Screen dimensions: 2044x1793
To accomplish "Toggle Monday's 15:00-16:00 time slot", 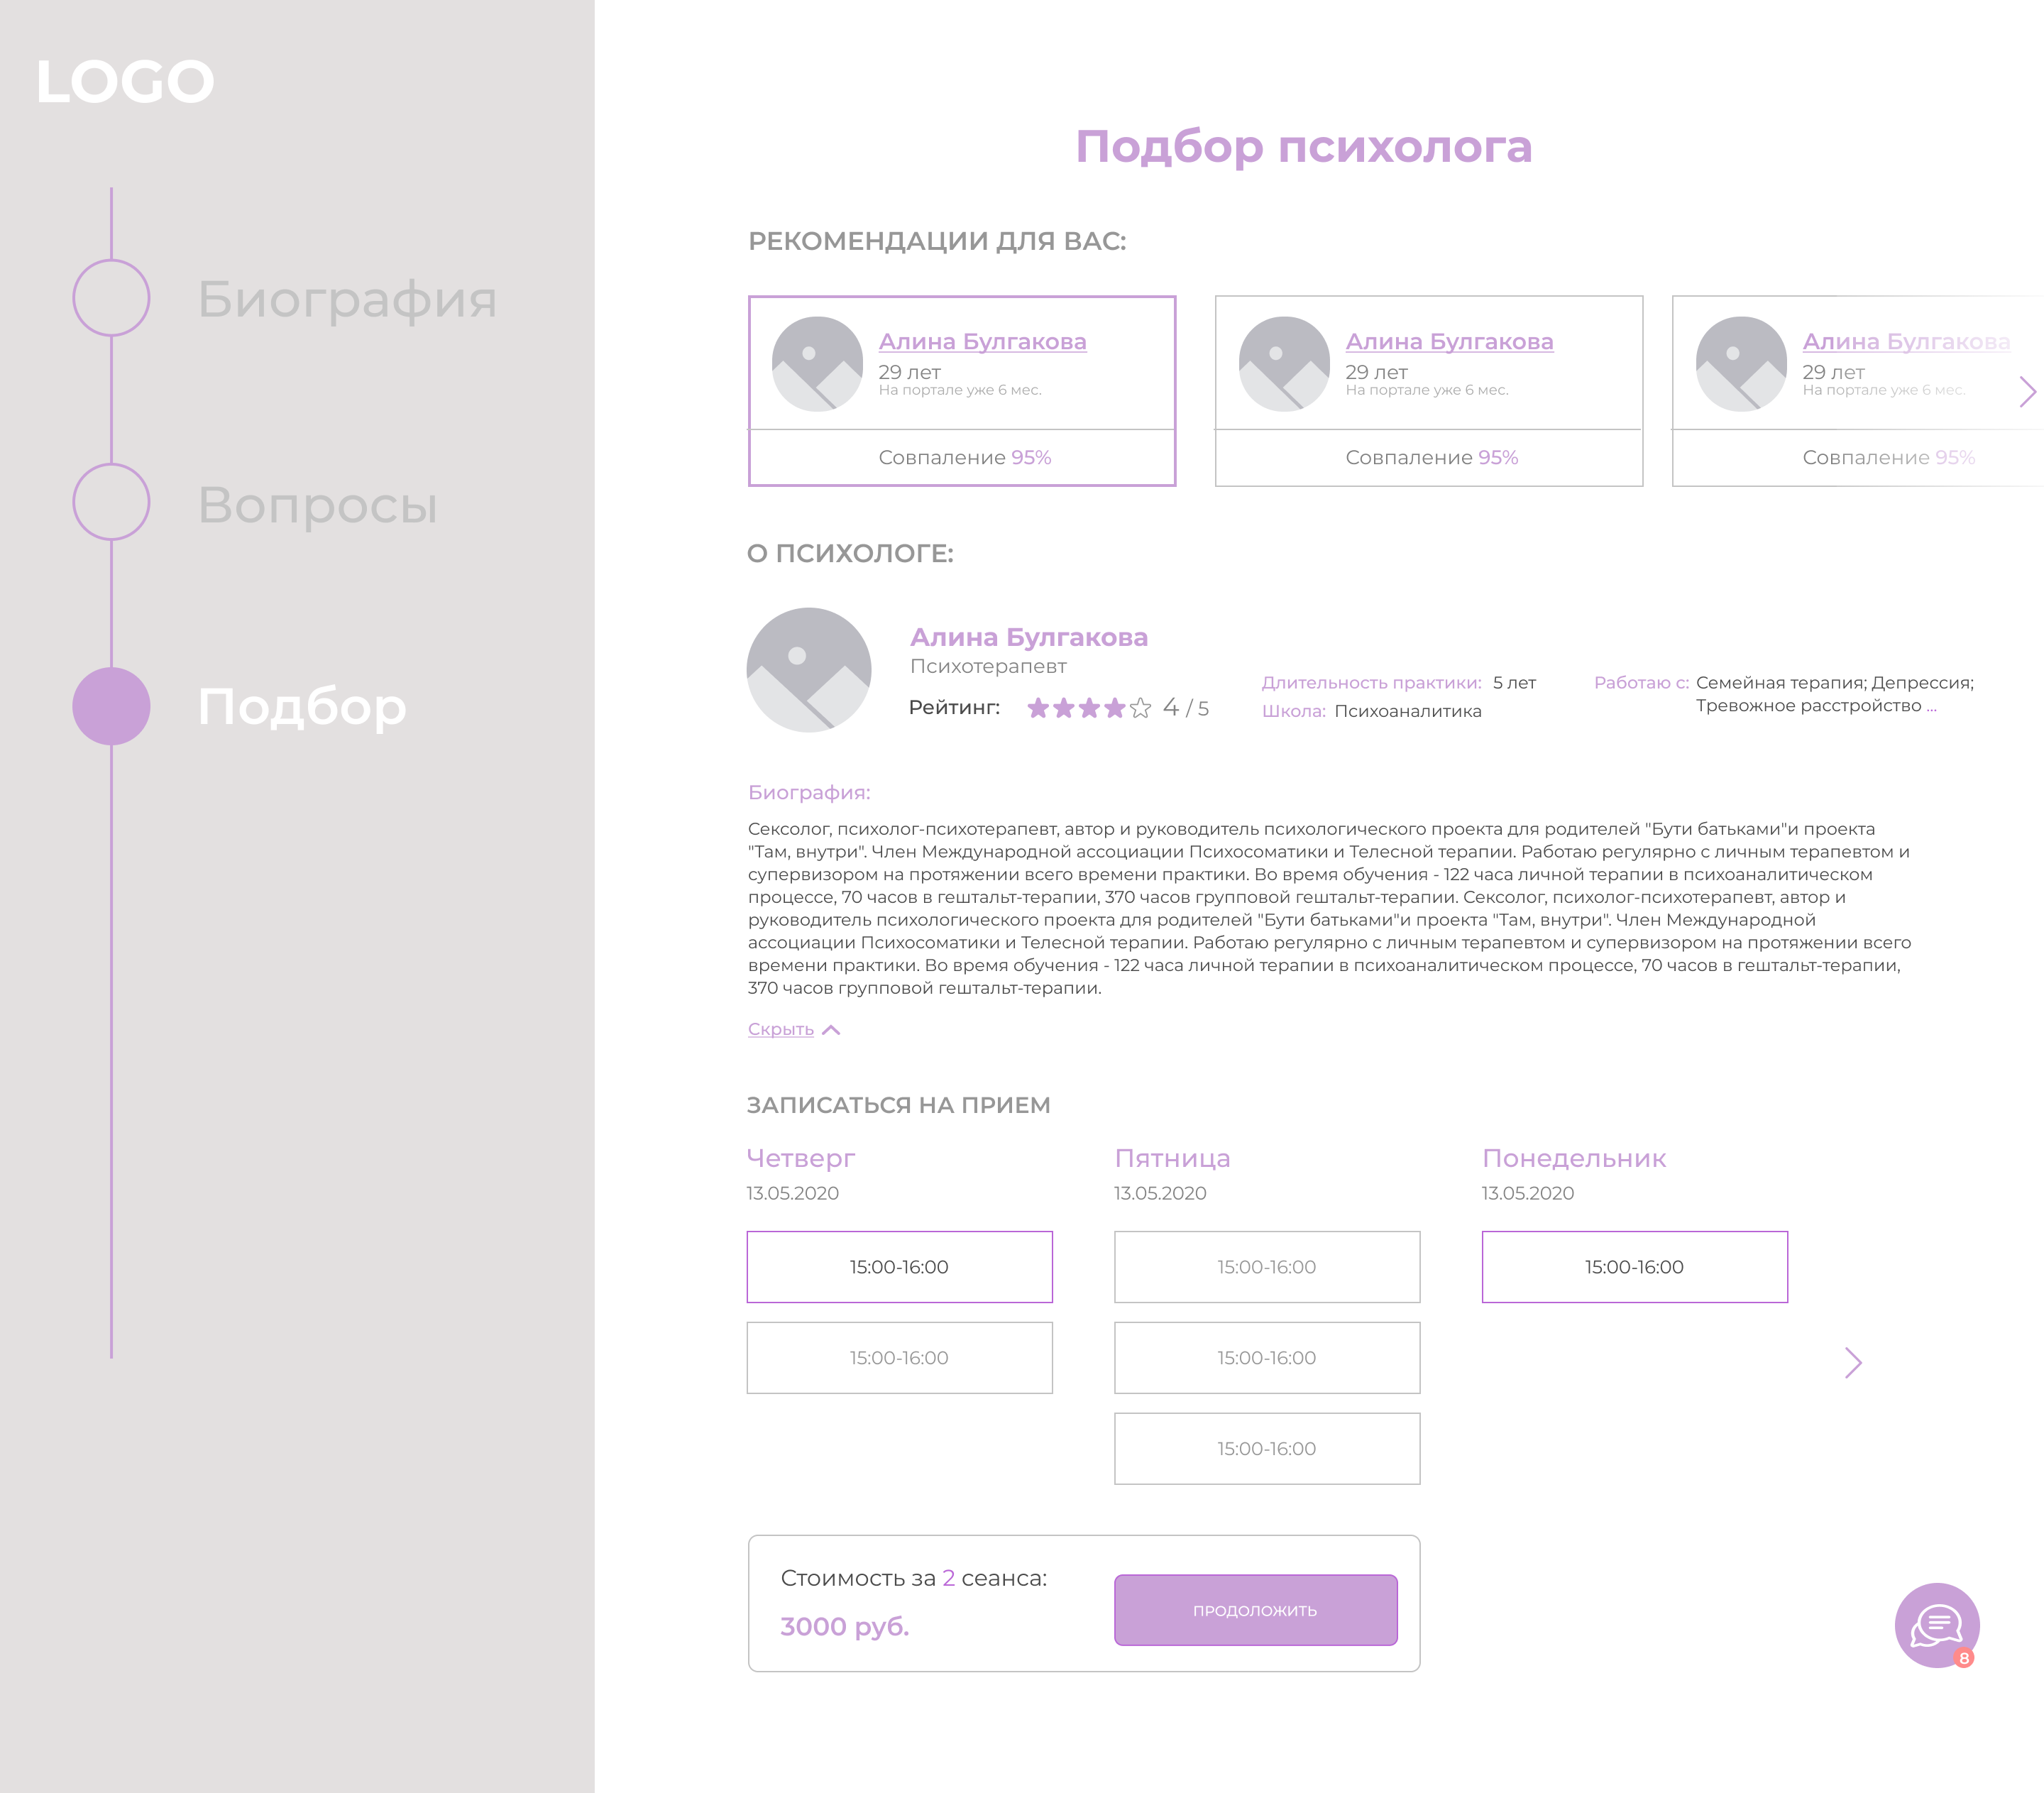I will coord(1634,1267).
